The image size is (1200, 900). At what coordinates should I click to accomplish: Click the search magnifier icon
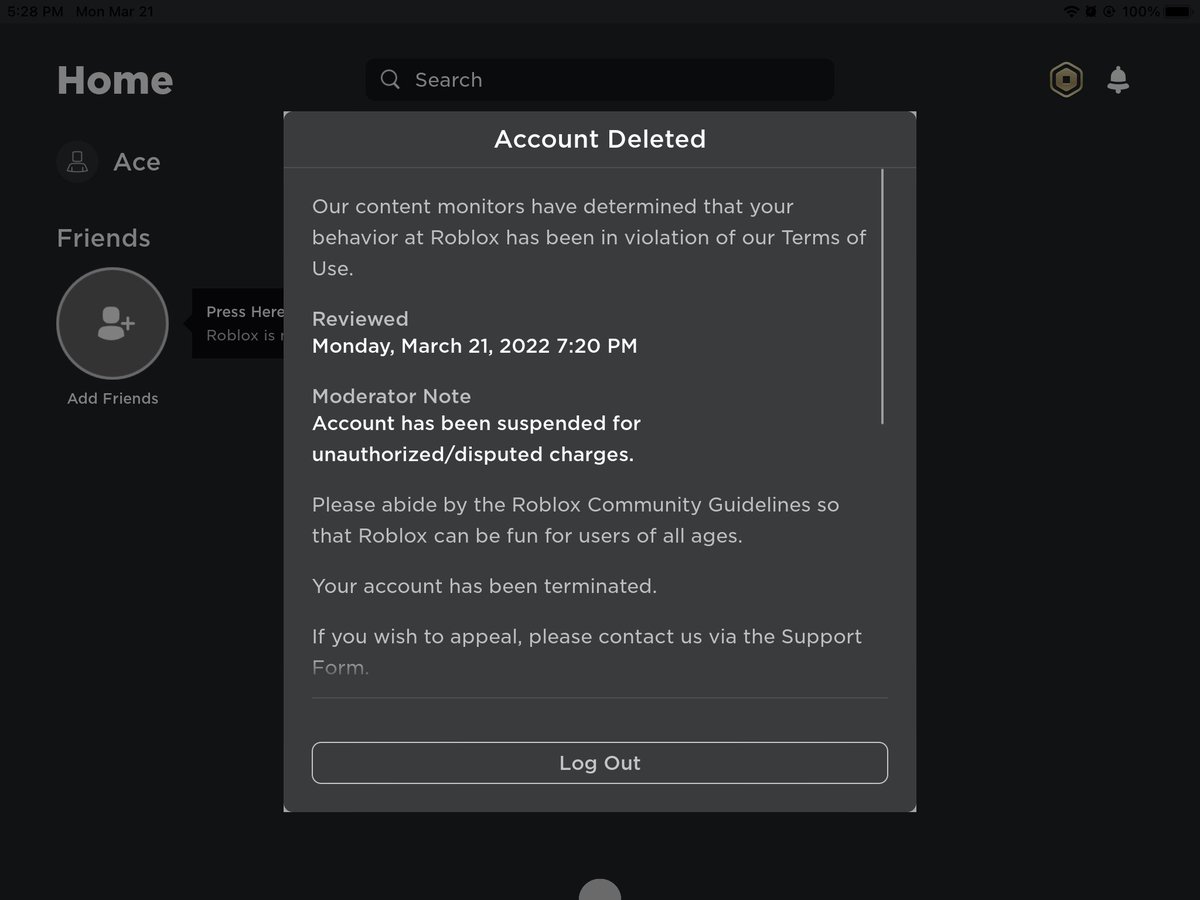pos(389,79)
